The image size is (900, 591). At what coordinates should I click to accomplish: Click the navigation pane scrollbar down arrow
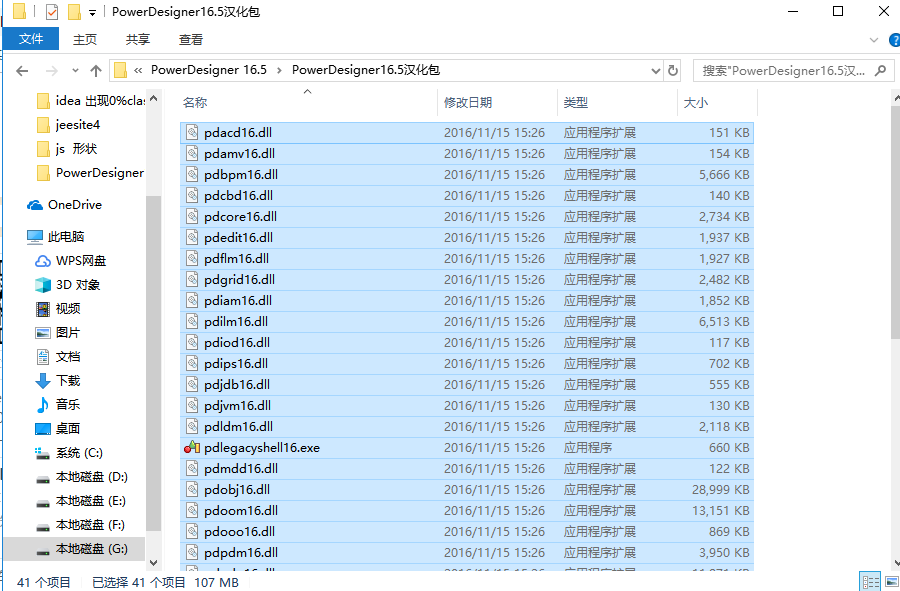pyautogui.click(x=153, y=563)
